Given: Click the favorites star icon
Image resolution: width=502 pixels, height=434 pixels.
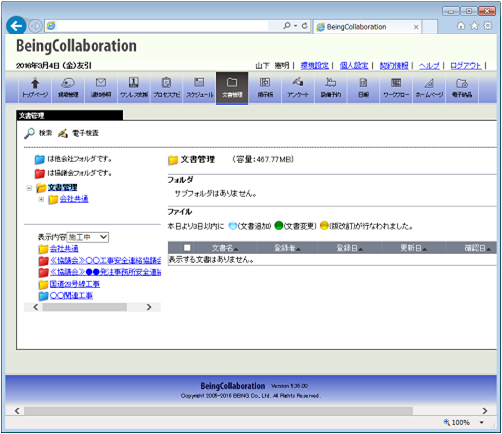Looking at the screenshot, I should 474,26.
